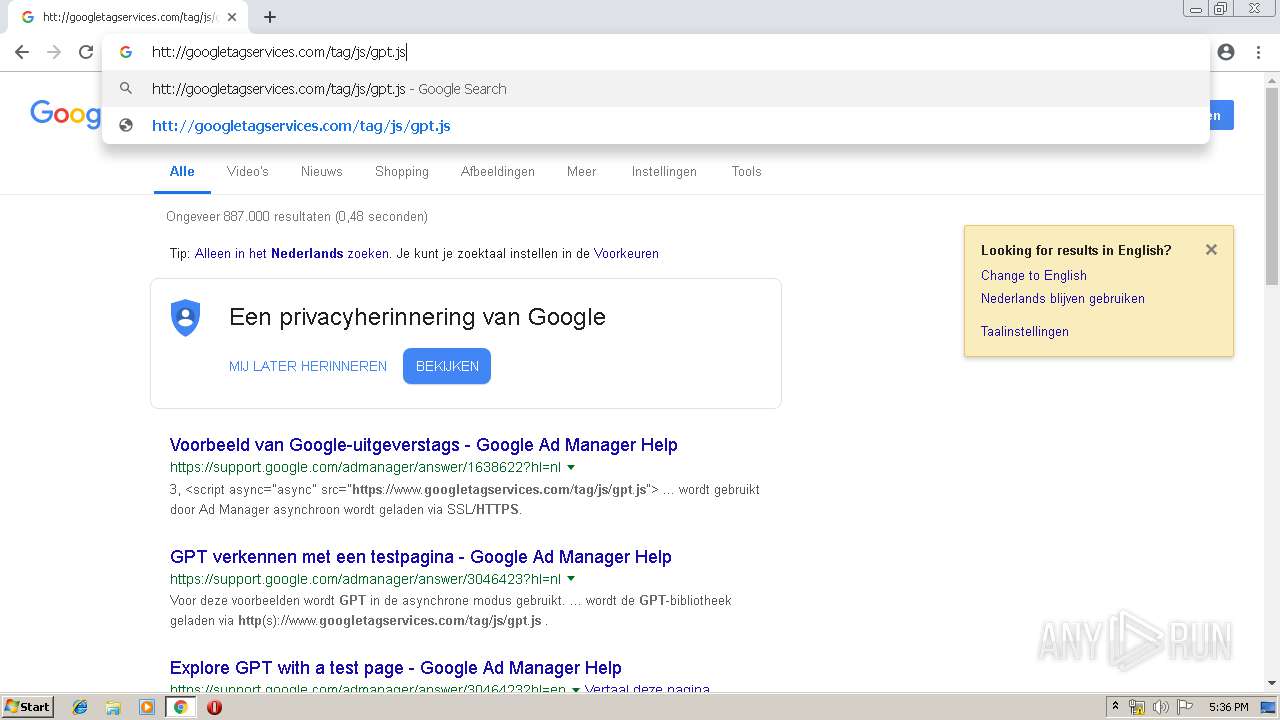Expand the Meer menu
Screen dimensions: 1280x720
pos(581,171)
